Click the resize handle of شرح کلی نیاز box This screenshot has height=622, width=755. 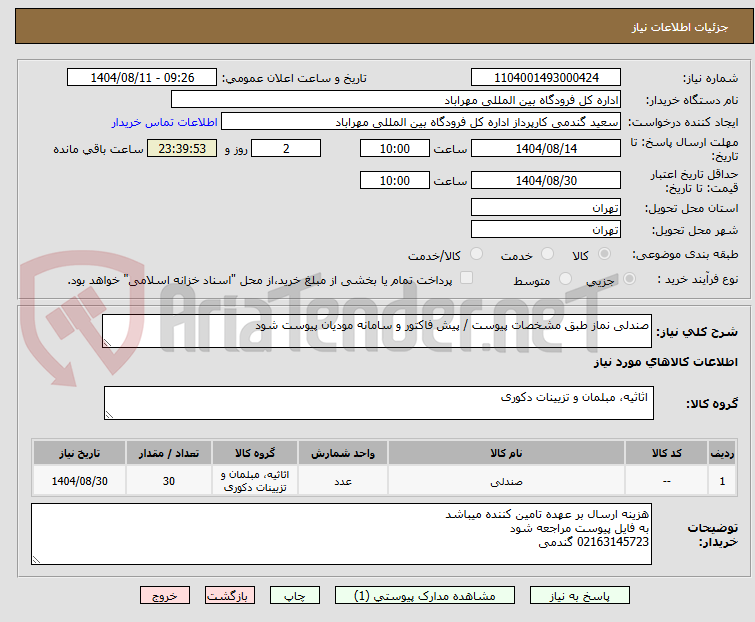[107, 343]
